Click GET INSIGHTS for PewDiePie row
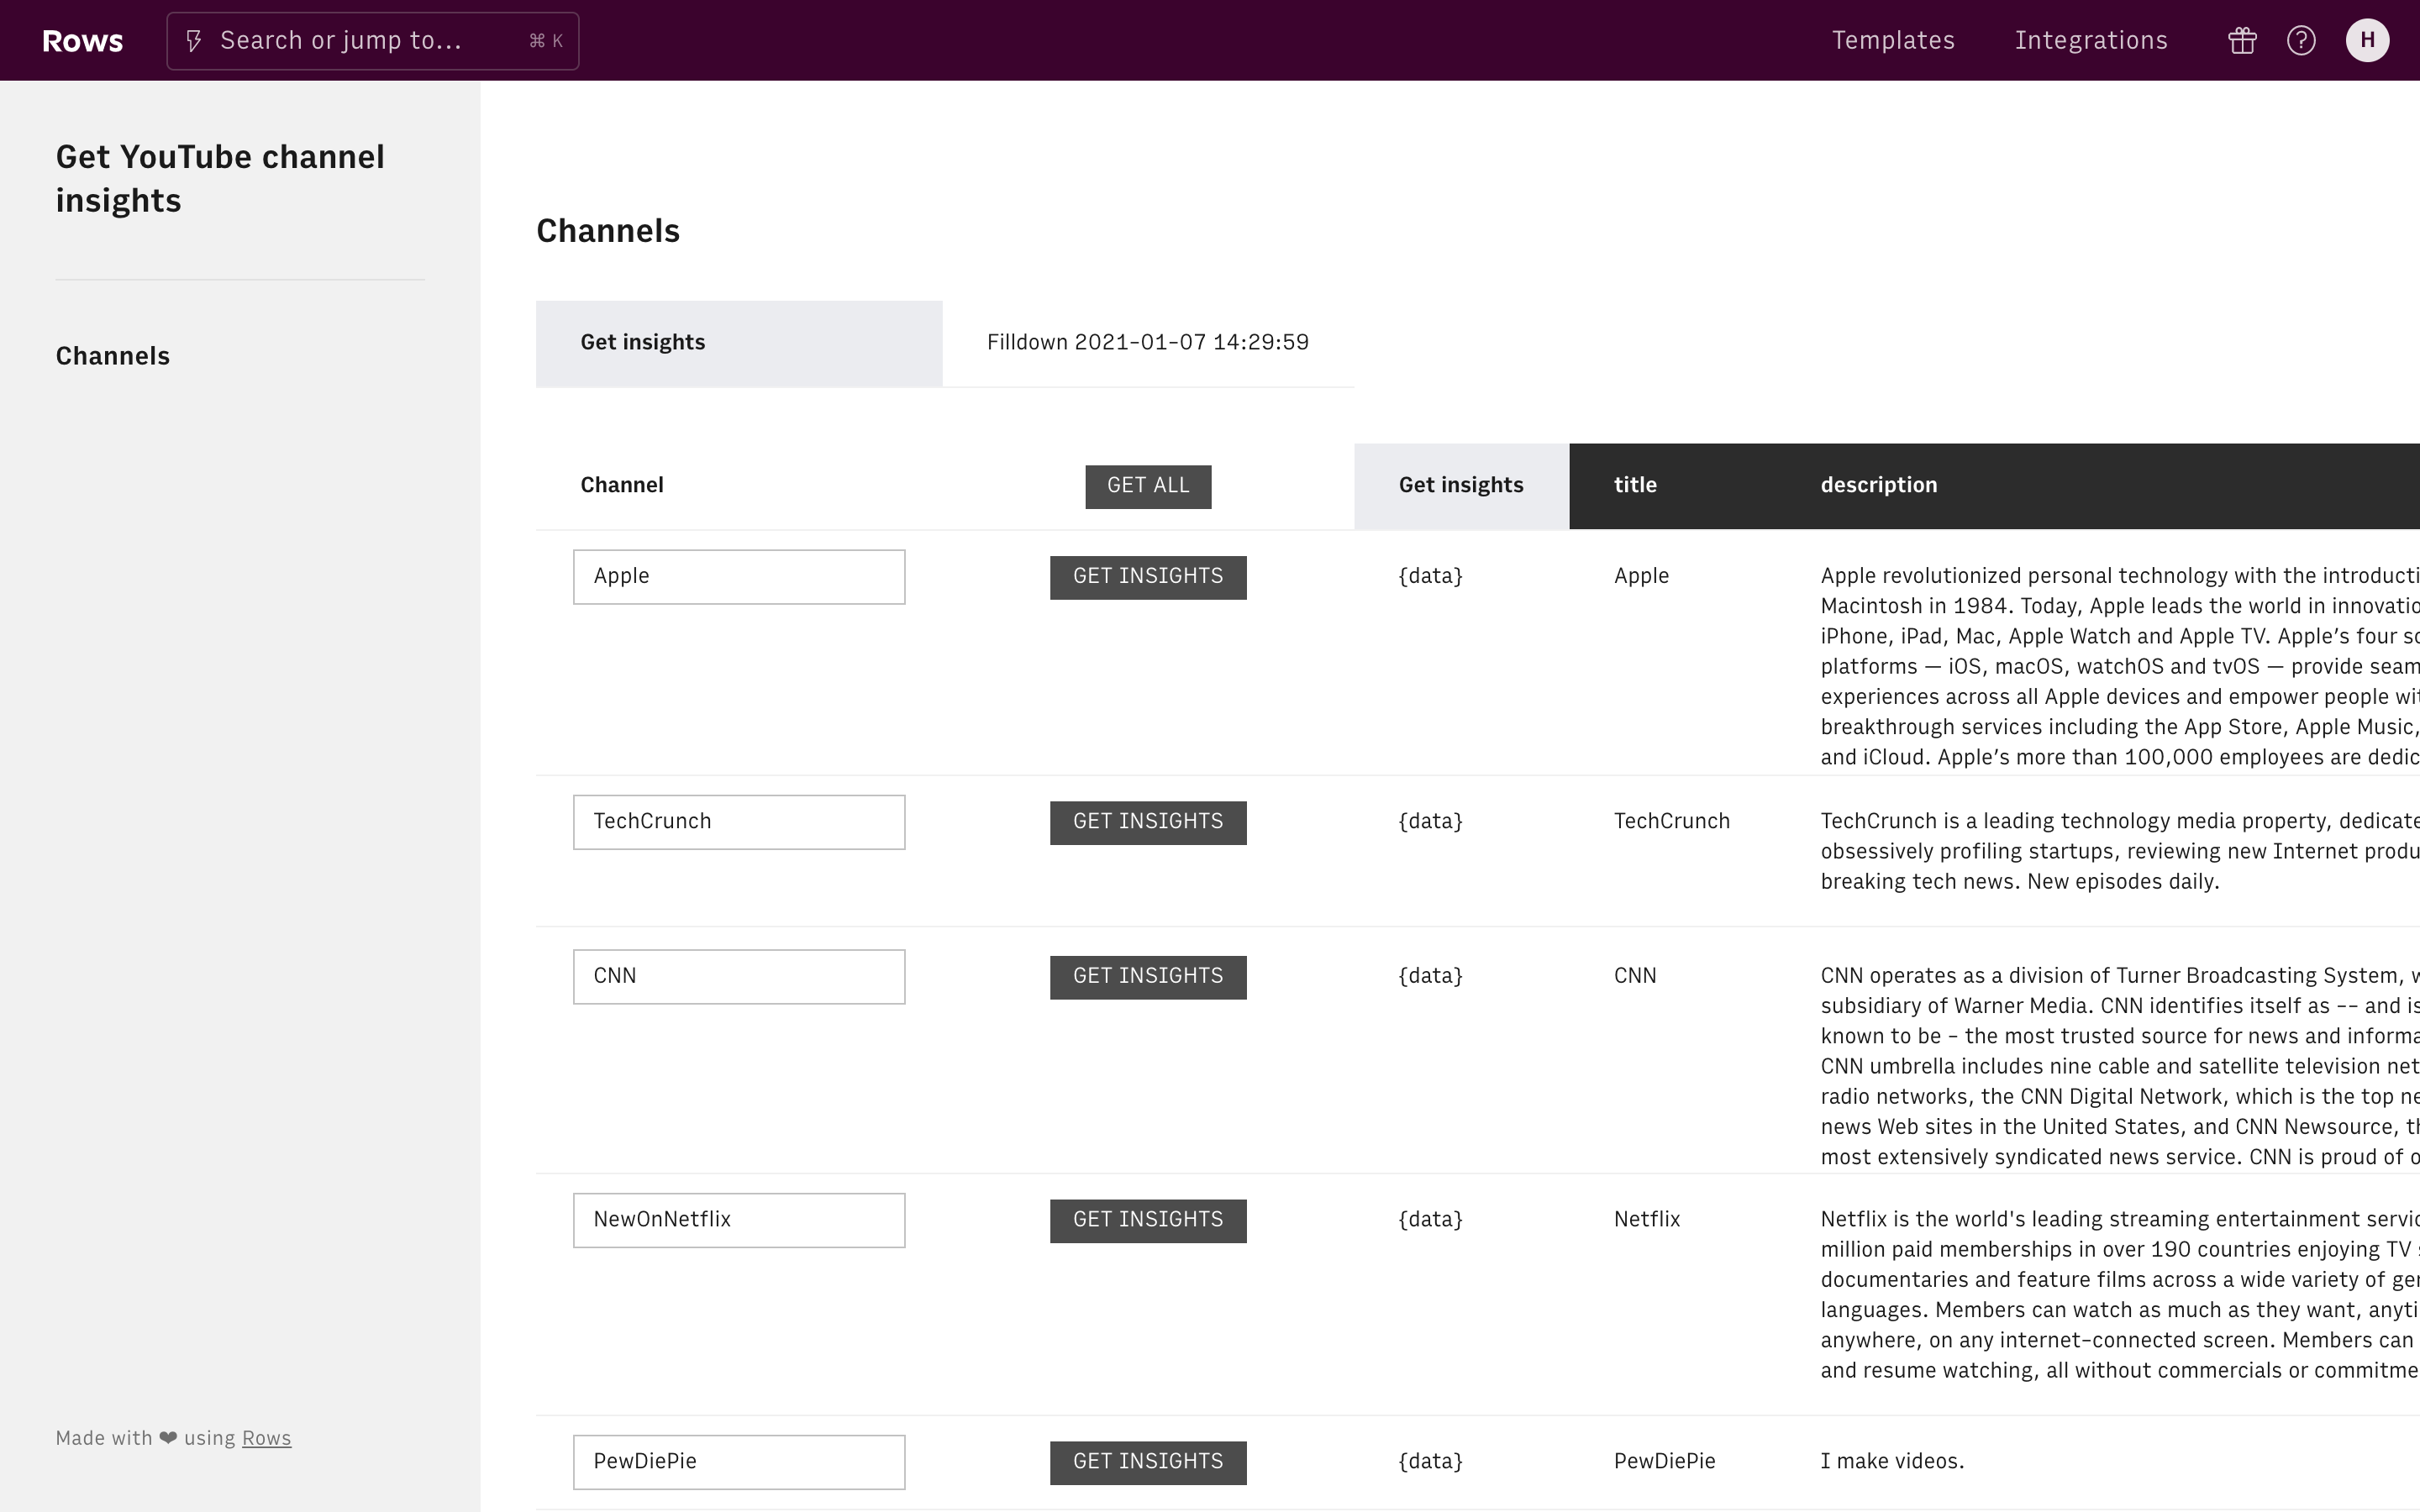Screen dimensions: 2420x1512 [x=1147, y=1462]
